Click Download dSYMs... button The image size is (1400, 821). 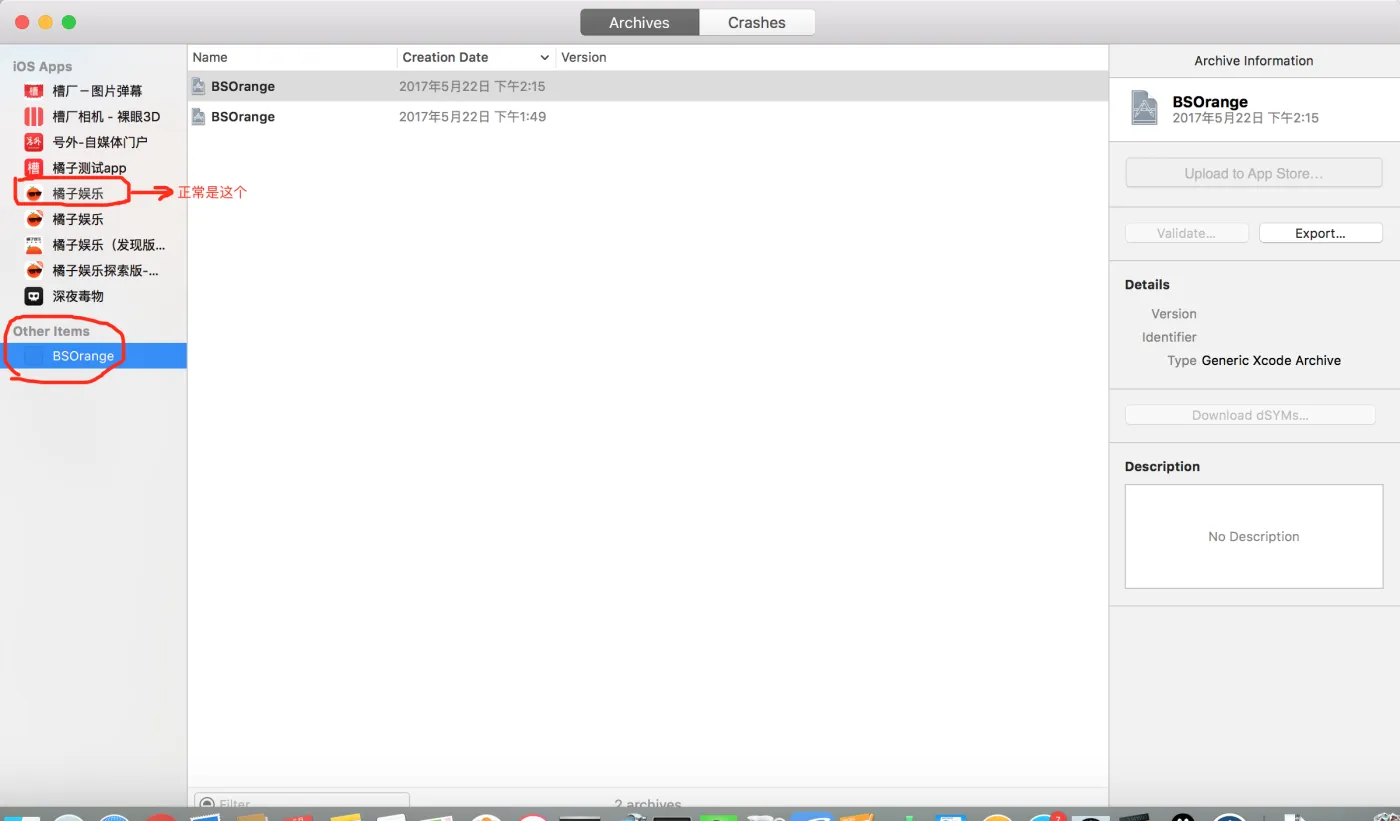(x=1250, y=415)
